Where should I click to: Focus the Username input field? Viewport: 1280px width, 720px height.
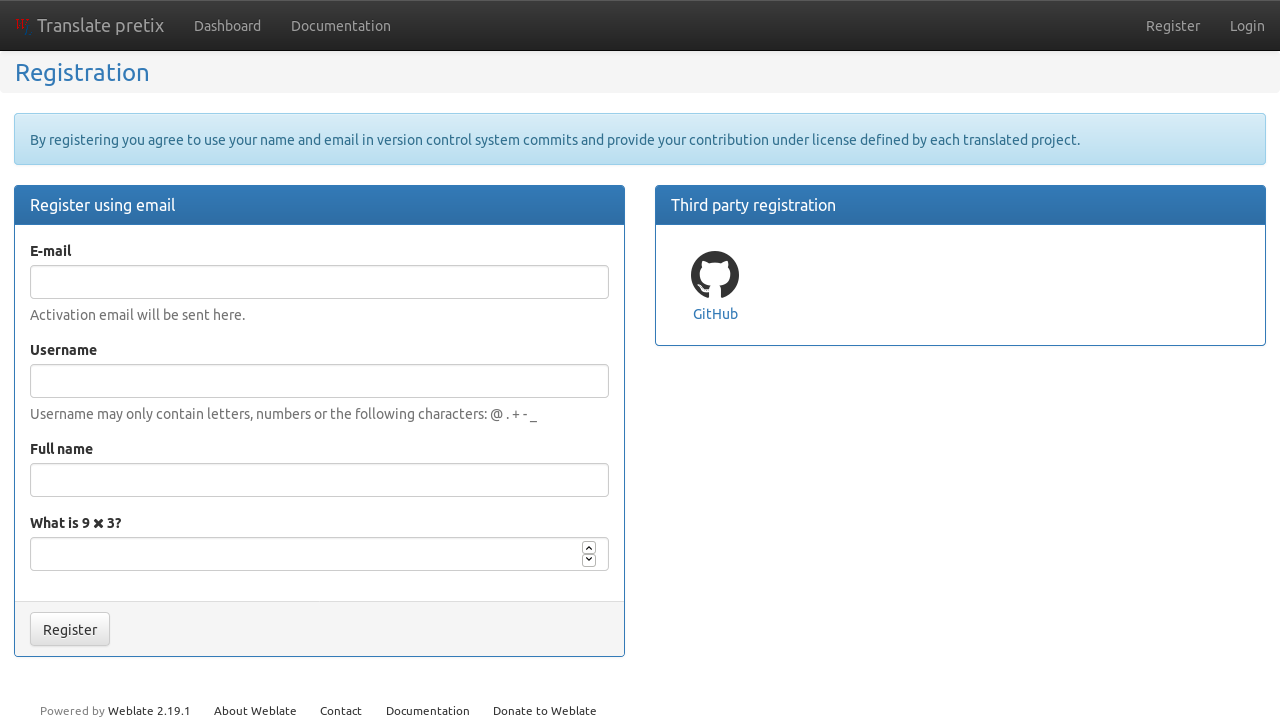[x=319, y=381]
